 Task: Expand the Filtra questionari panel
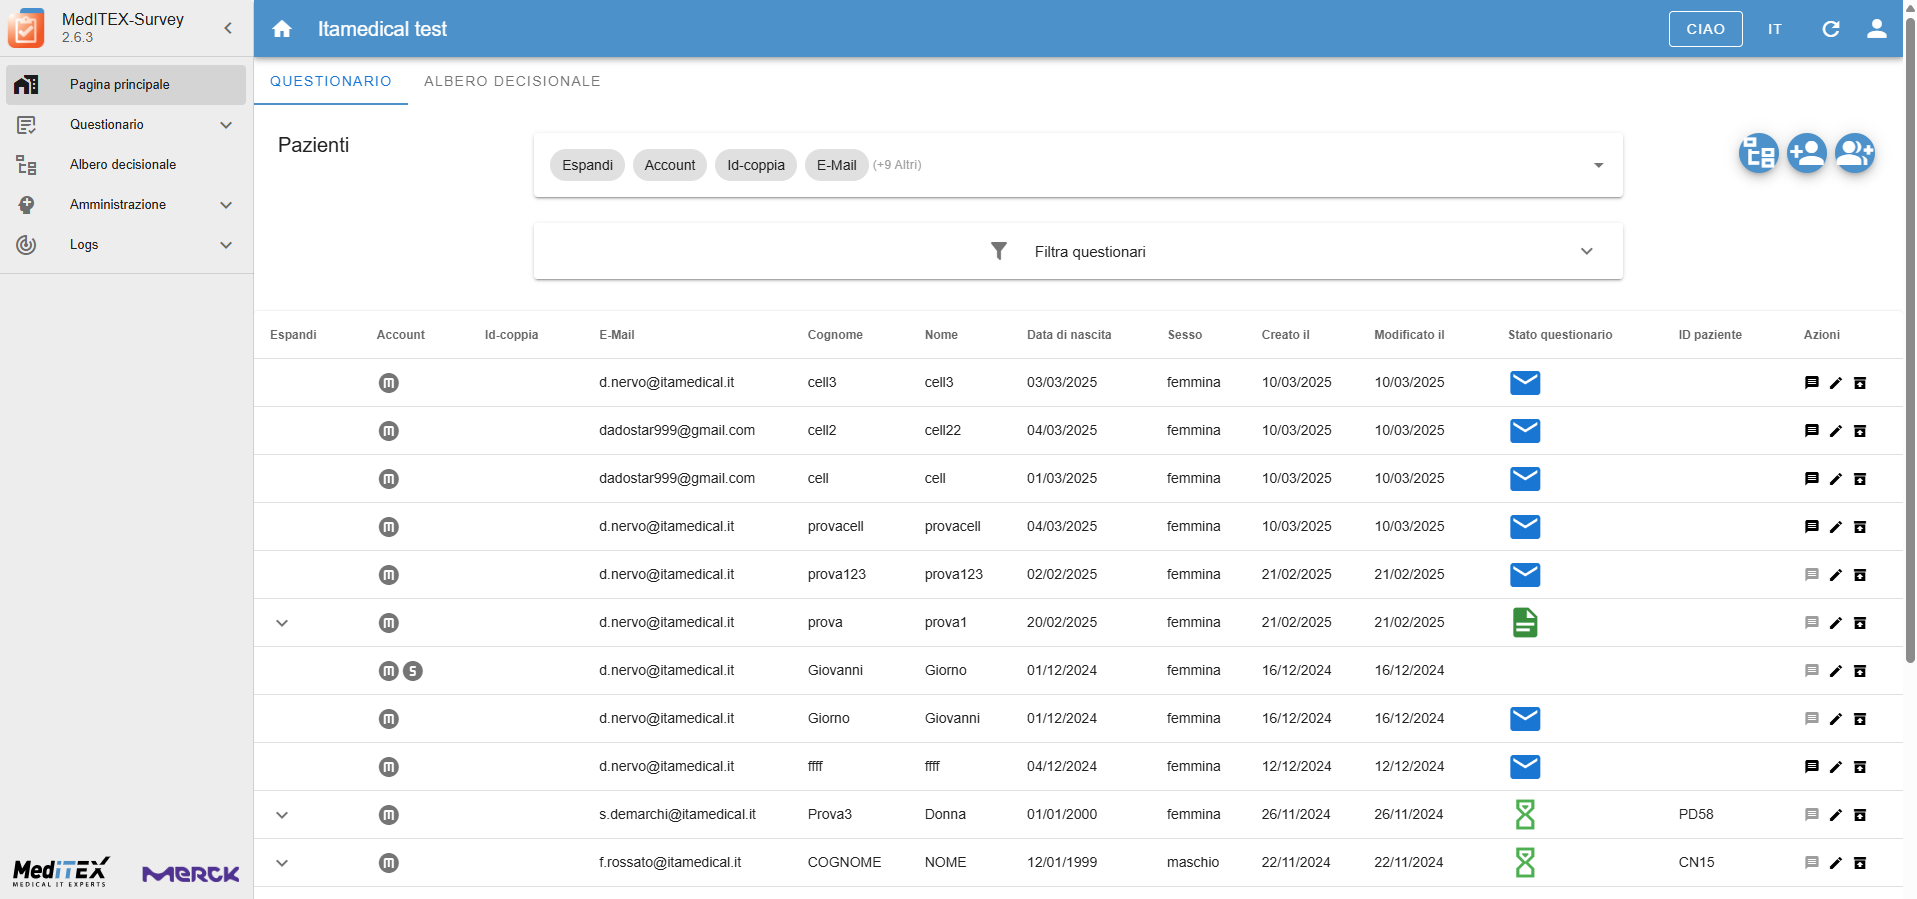1586,252
